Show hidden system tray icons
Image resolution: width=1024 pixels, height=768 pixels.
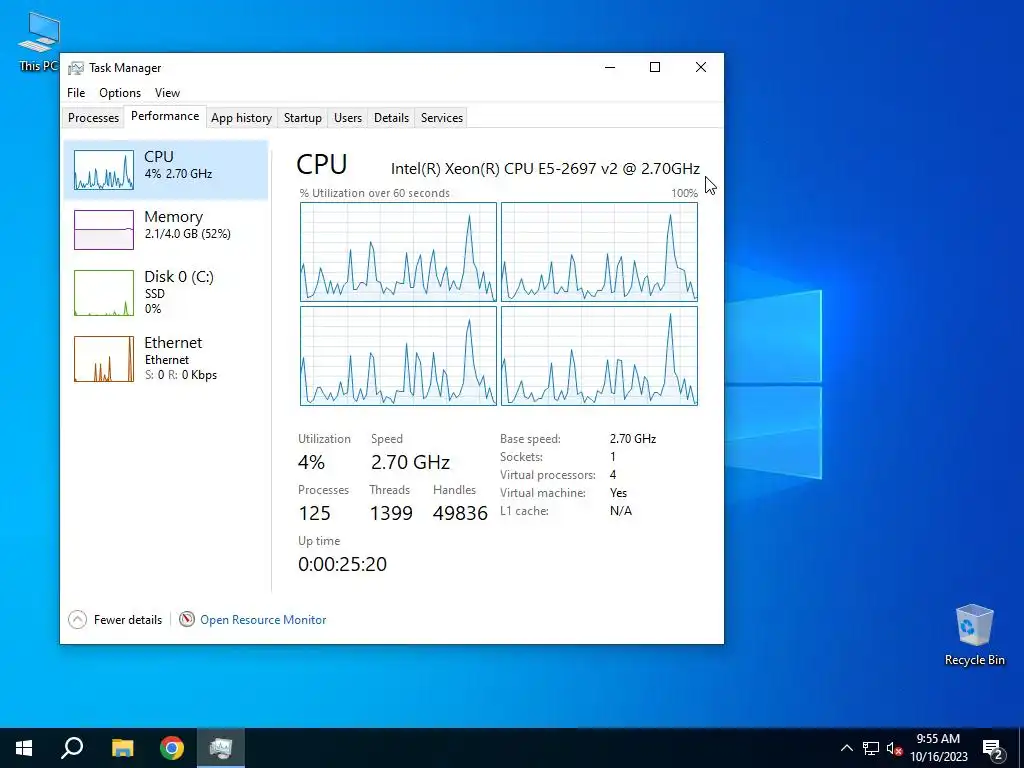(x=846, y=748)
